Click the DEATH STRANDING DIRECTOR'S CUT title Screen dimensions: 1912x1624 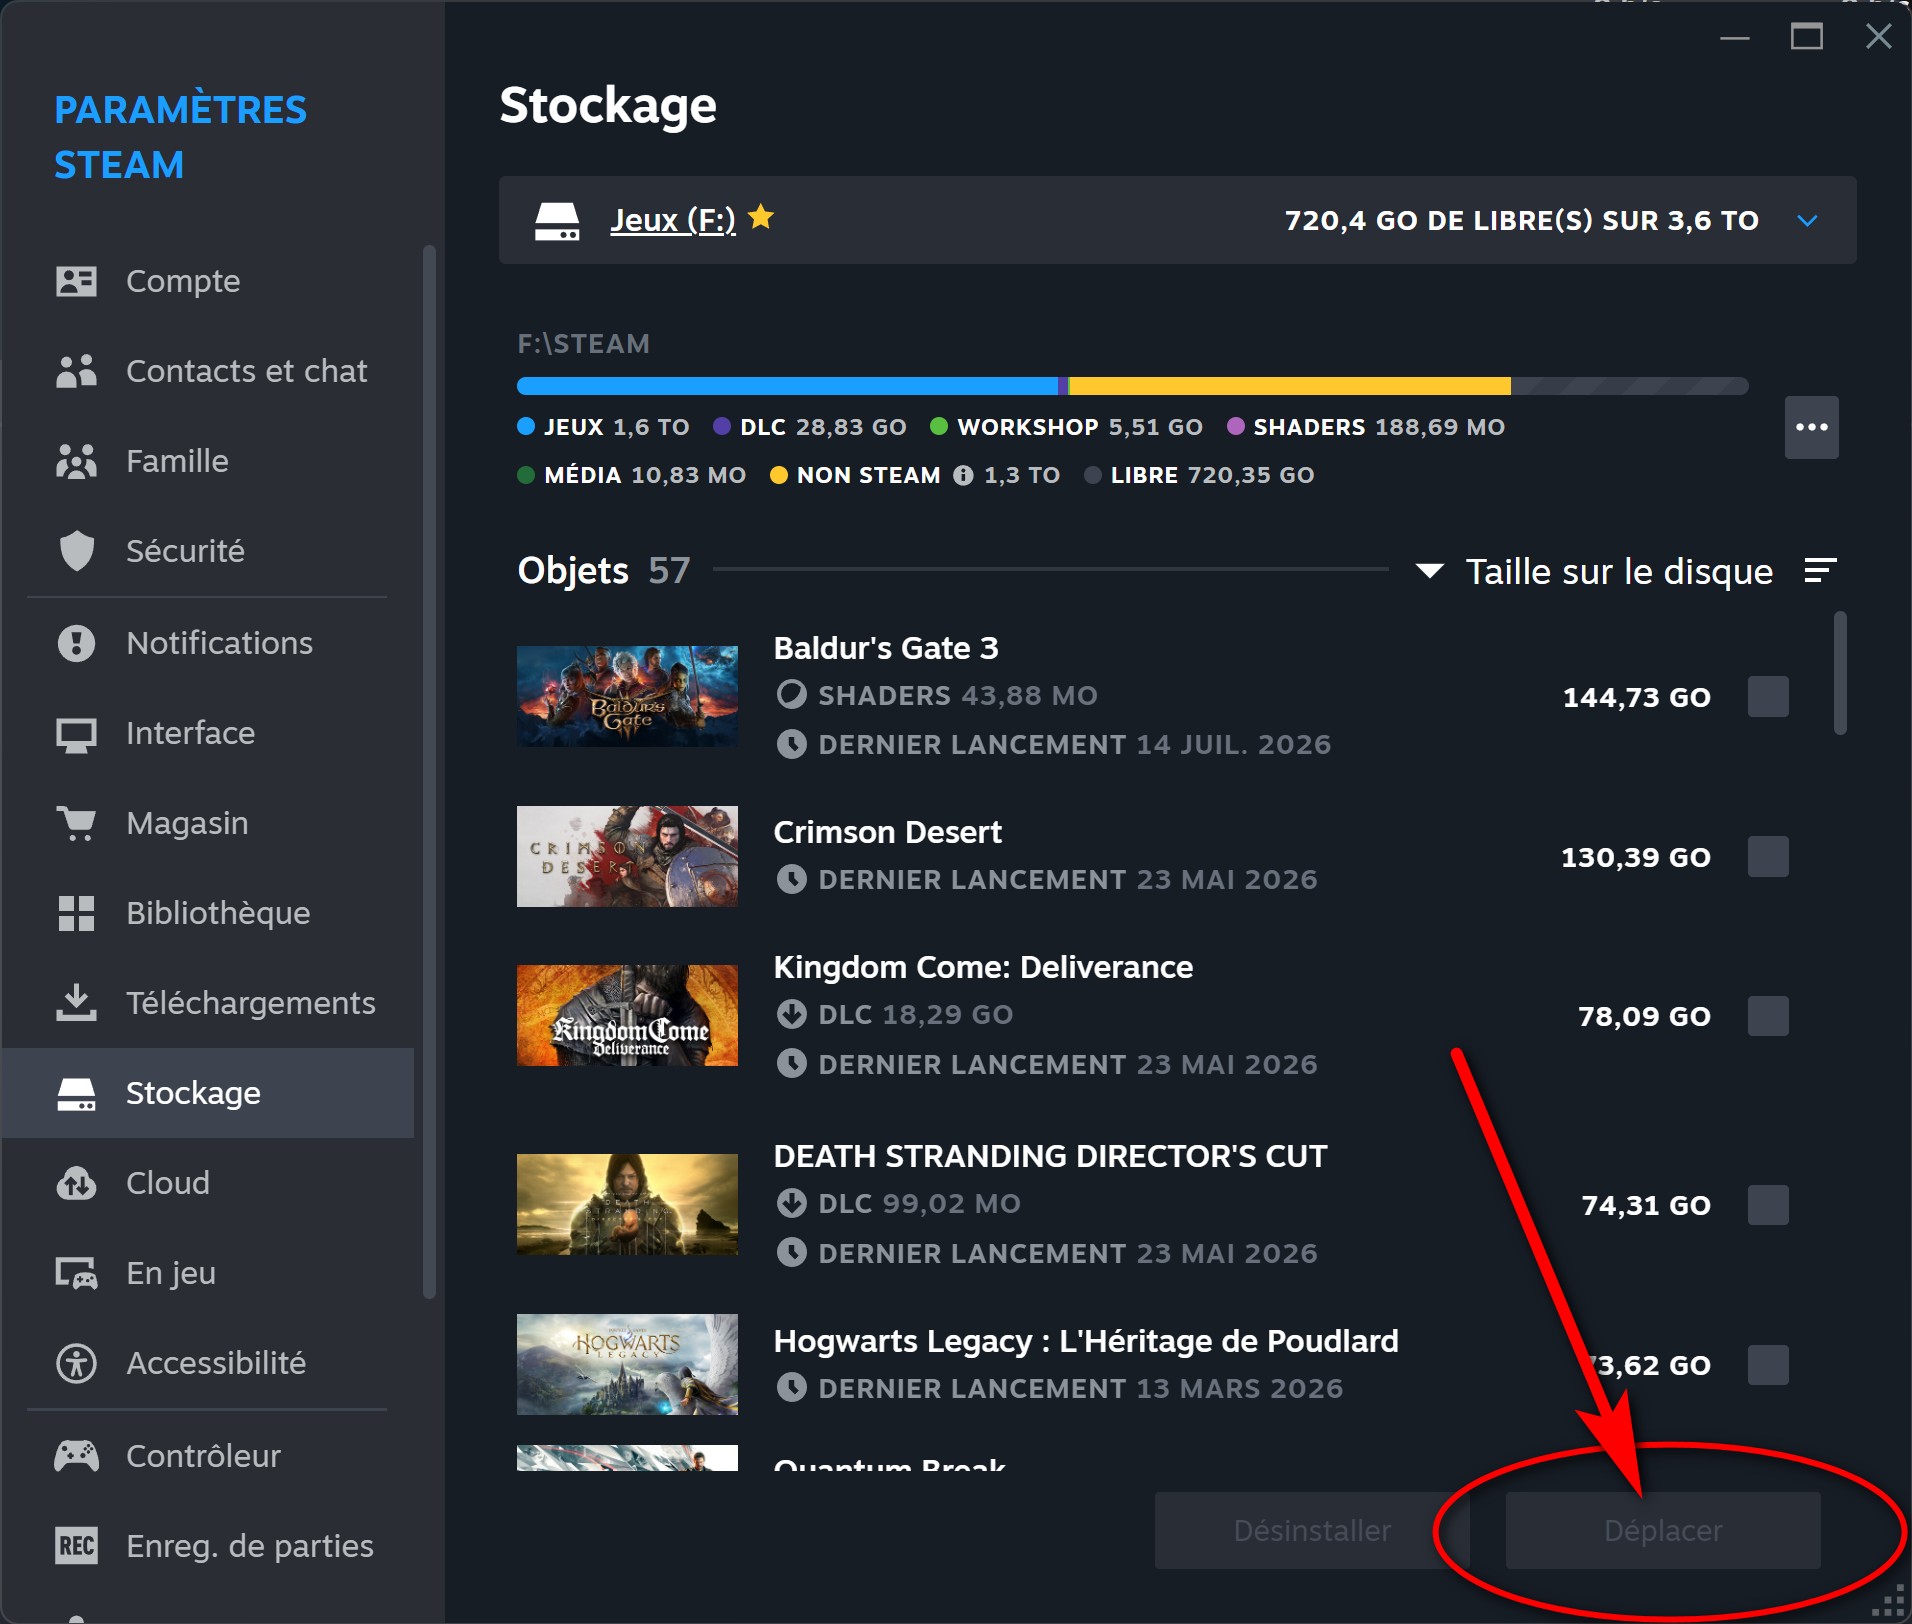coord(1051,1156)
